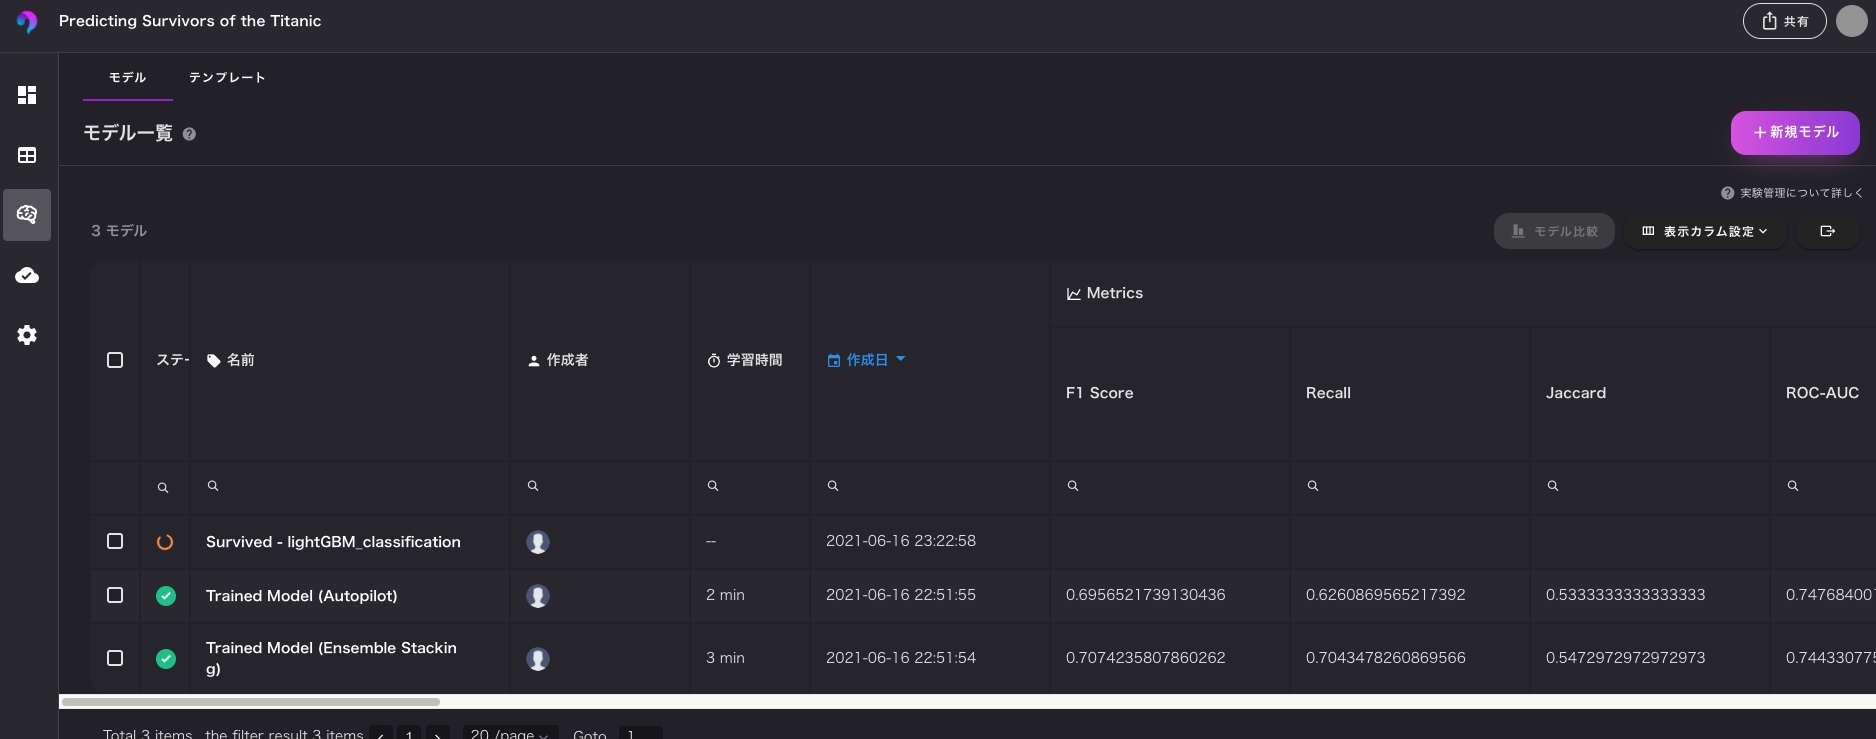The width and height of the screenshot is (1876, 739).
Task: Click the ＋新規モデル button
Action: tap(1795, 133)
